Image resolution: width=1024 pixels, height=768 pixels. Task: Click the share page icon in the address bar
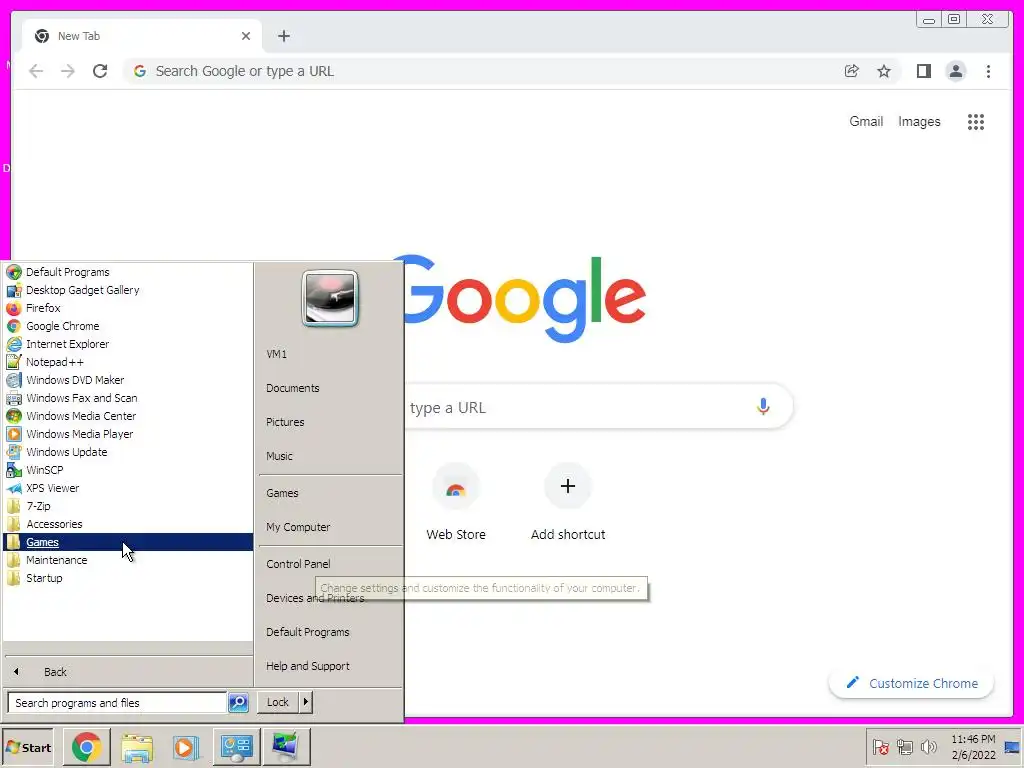tap(852, 71)
